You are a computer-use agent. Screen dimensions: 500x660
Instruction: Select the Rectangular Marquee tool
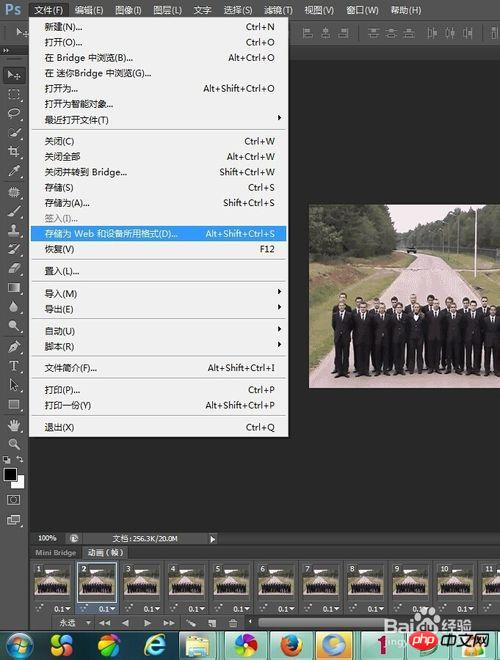(x=14, y=94)
